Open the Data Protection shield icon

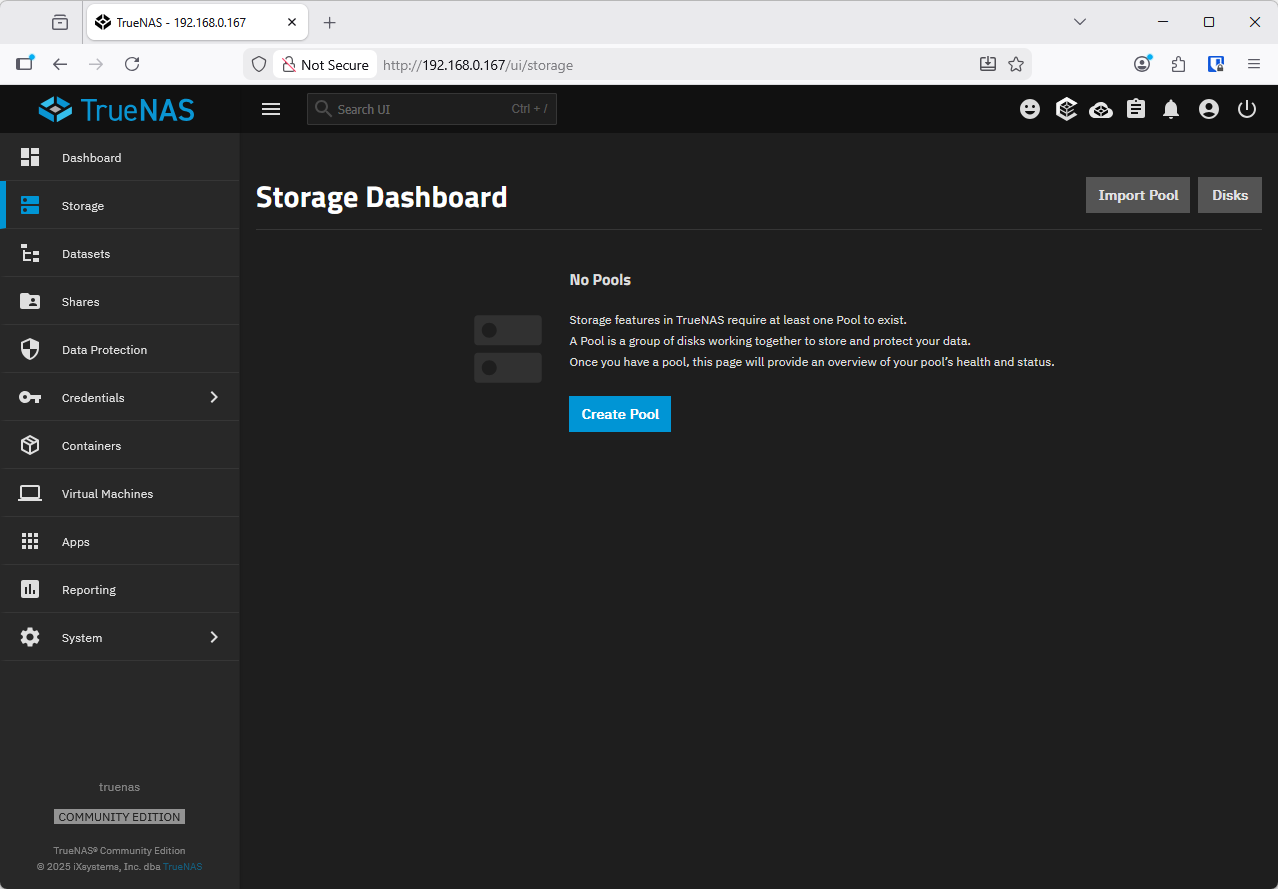(30, 349)
